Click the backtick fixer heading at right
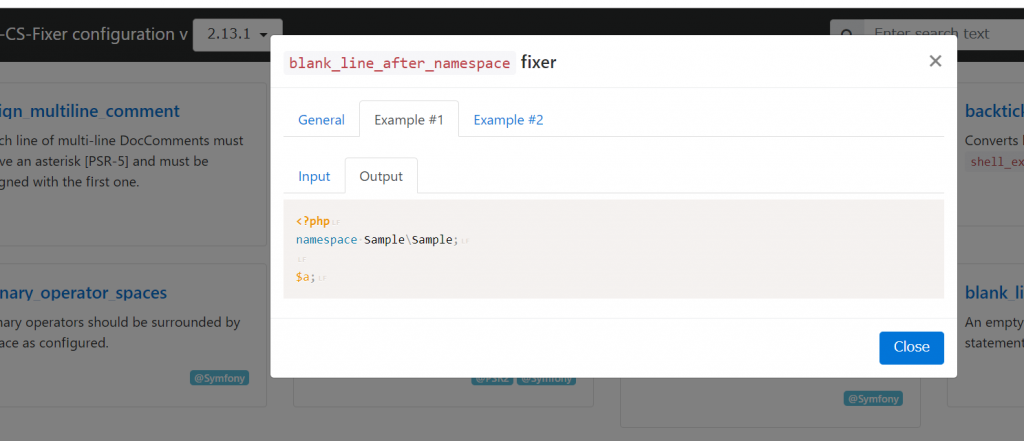Screen dimensions: 1024x441 (993, 111)
